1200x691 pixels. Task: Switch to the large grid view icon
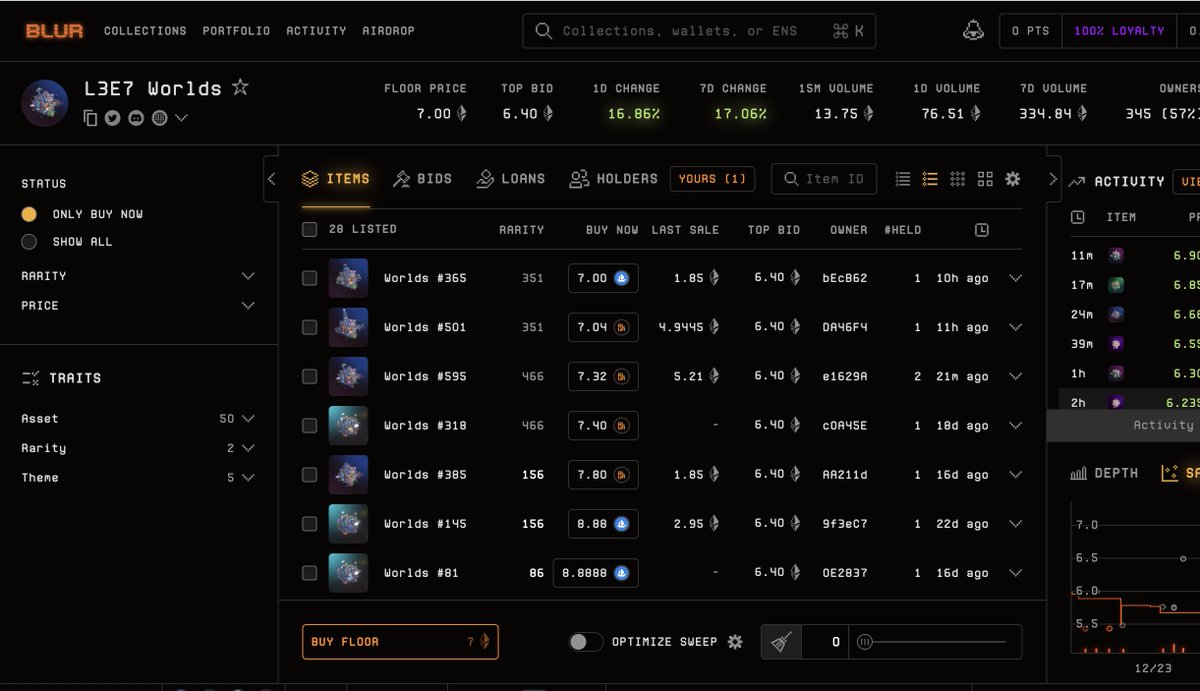(985, 179)
